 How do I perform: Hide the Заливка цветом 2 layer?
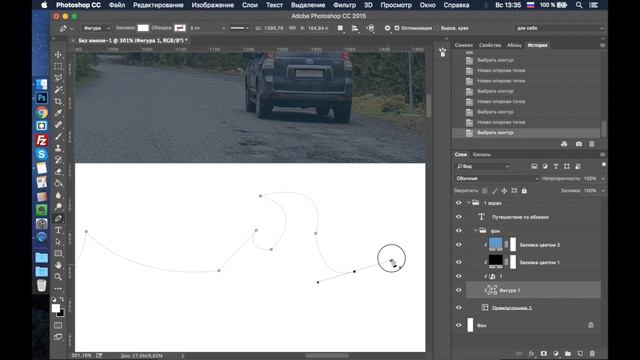click(x=458, y=244)
